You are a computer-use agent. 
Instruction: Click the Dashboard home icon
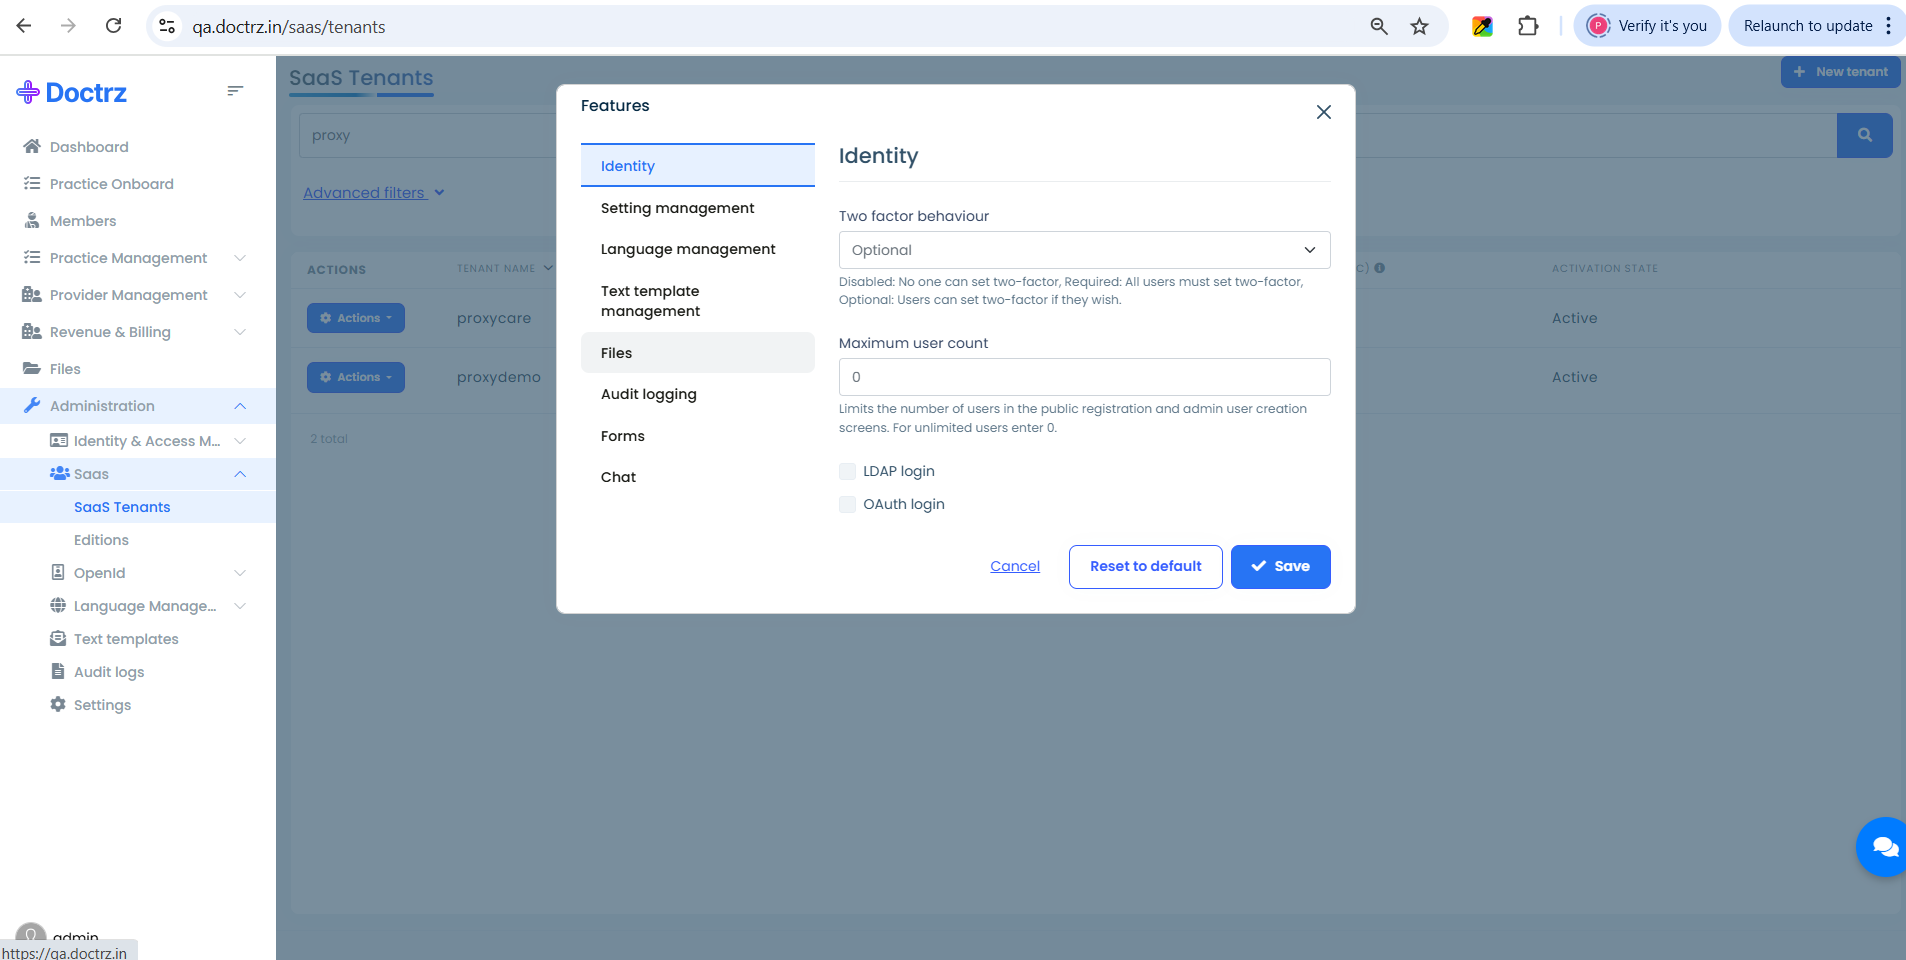pyautogui.click(x=32, y=147)
